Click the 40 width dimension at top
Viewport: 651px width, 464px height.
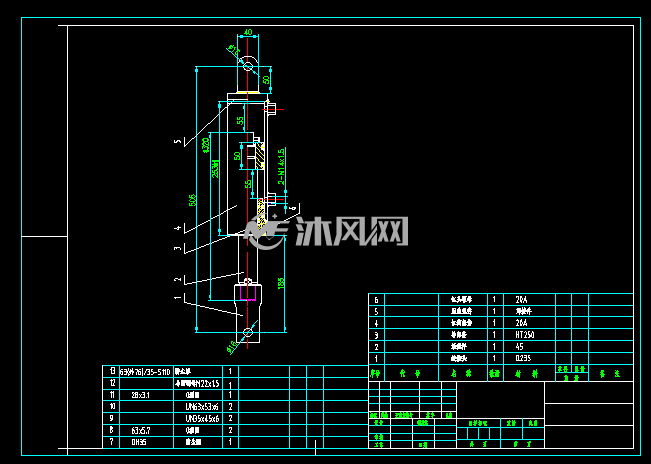click(x=248, y=32)
